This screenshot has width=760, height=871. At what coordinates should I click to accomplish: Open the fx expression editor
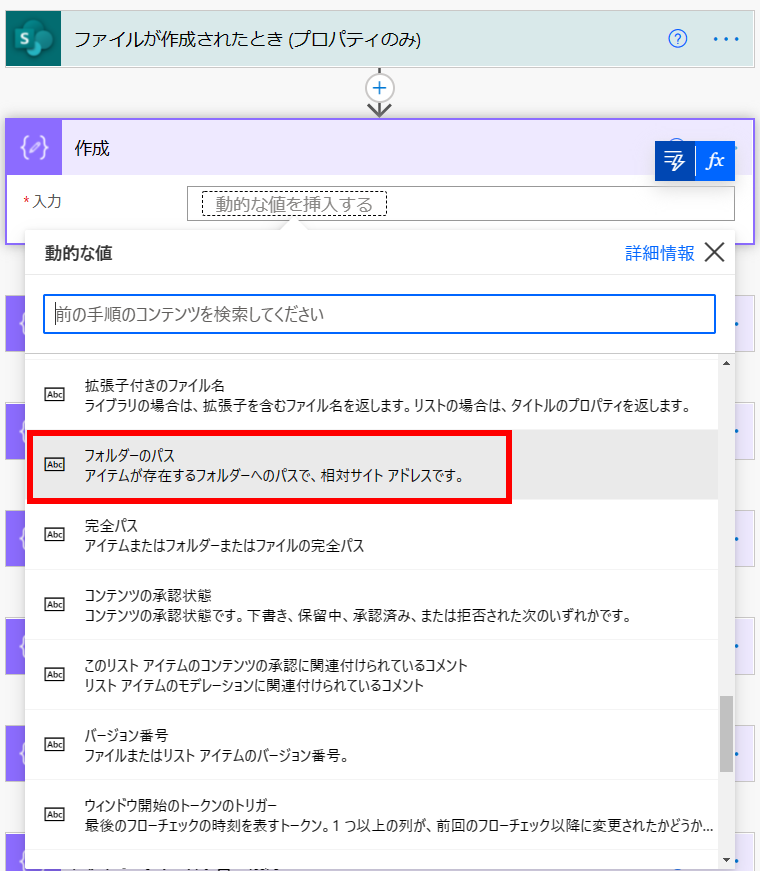[x=715, y=161]
